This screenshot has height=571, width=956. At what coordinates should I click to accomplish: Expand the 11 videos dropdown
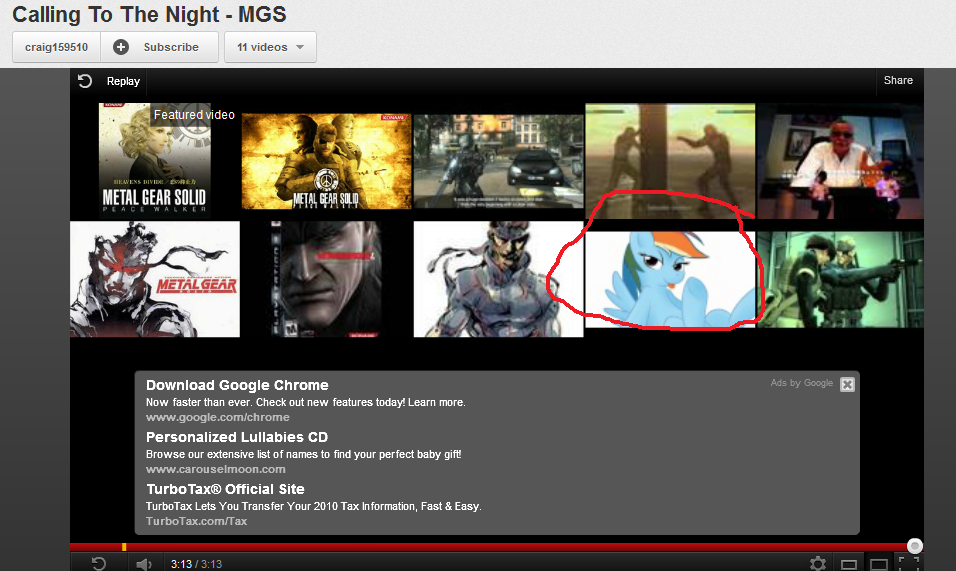(270, 47)
